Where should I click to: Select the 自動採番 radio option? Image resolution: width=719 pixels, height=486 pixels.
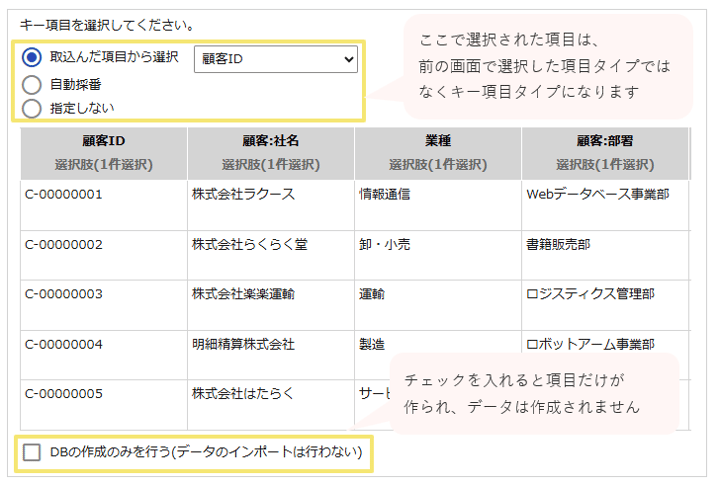click(32, 84)
